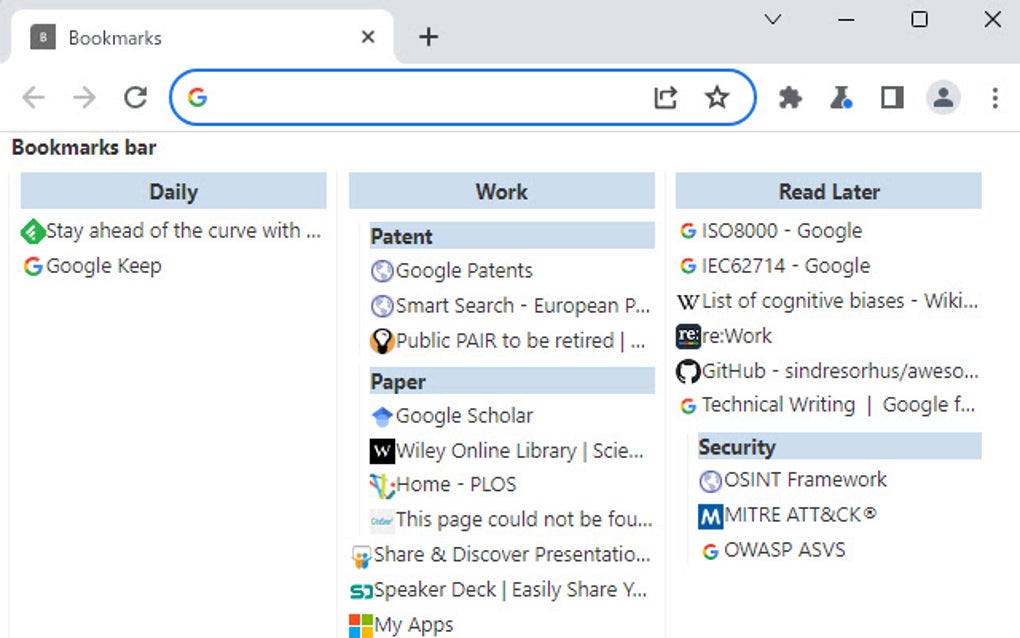
Task: Click the bookmark star icon
Action: (x=717, y=97)
